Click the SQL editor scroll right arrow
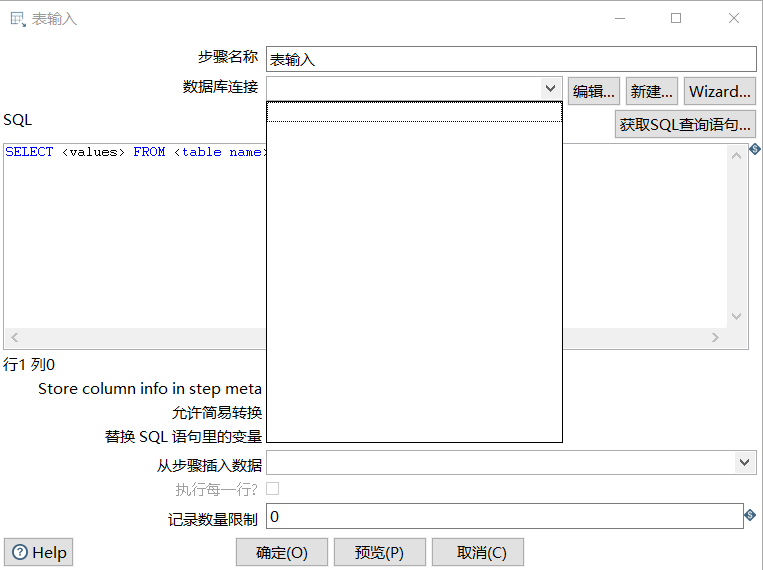Image resolution: width=763 pixels, height=570 pixels. [x=715, y=337]
